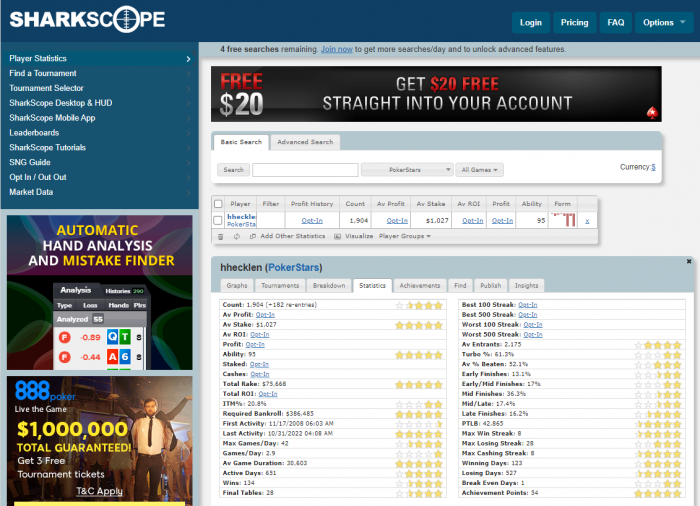
Task: Open SharkScope Mobile App menu item
Action: (x=100, y=118)
